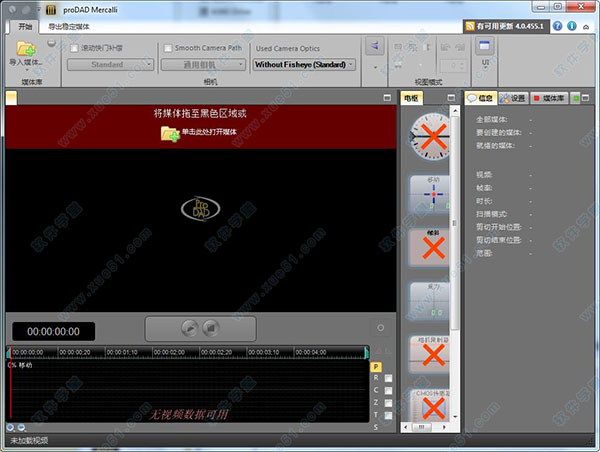The width and height of the screenshot is (600, 452).
Task: Toggle the Z checkbox beside timeline
Action: pos(388,403)
